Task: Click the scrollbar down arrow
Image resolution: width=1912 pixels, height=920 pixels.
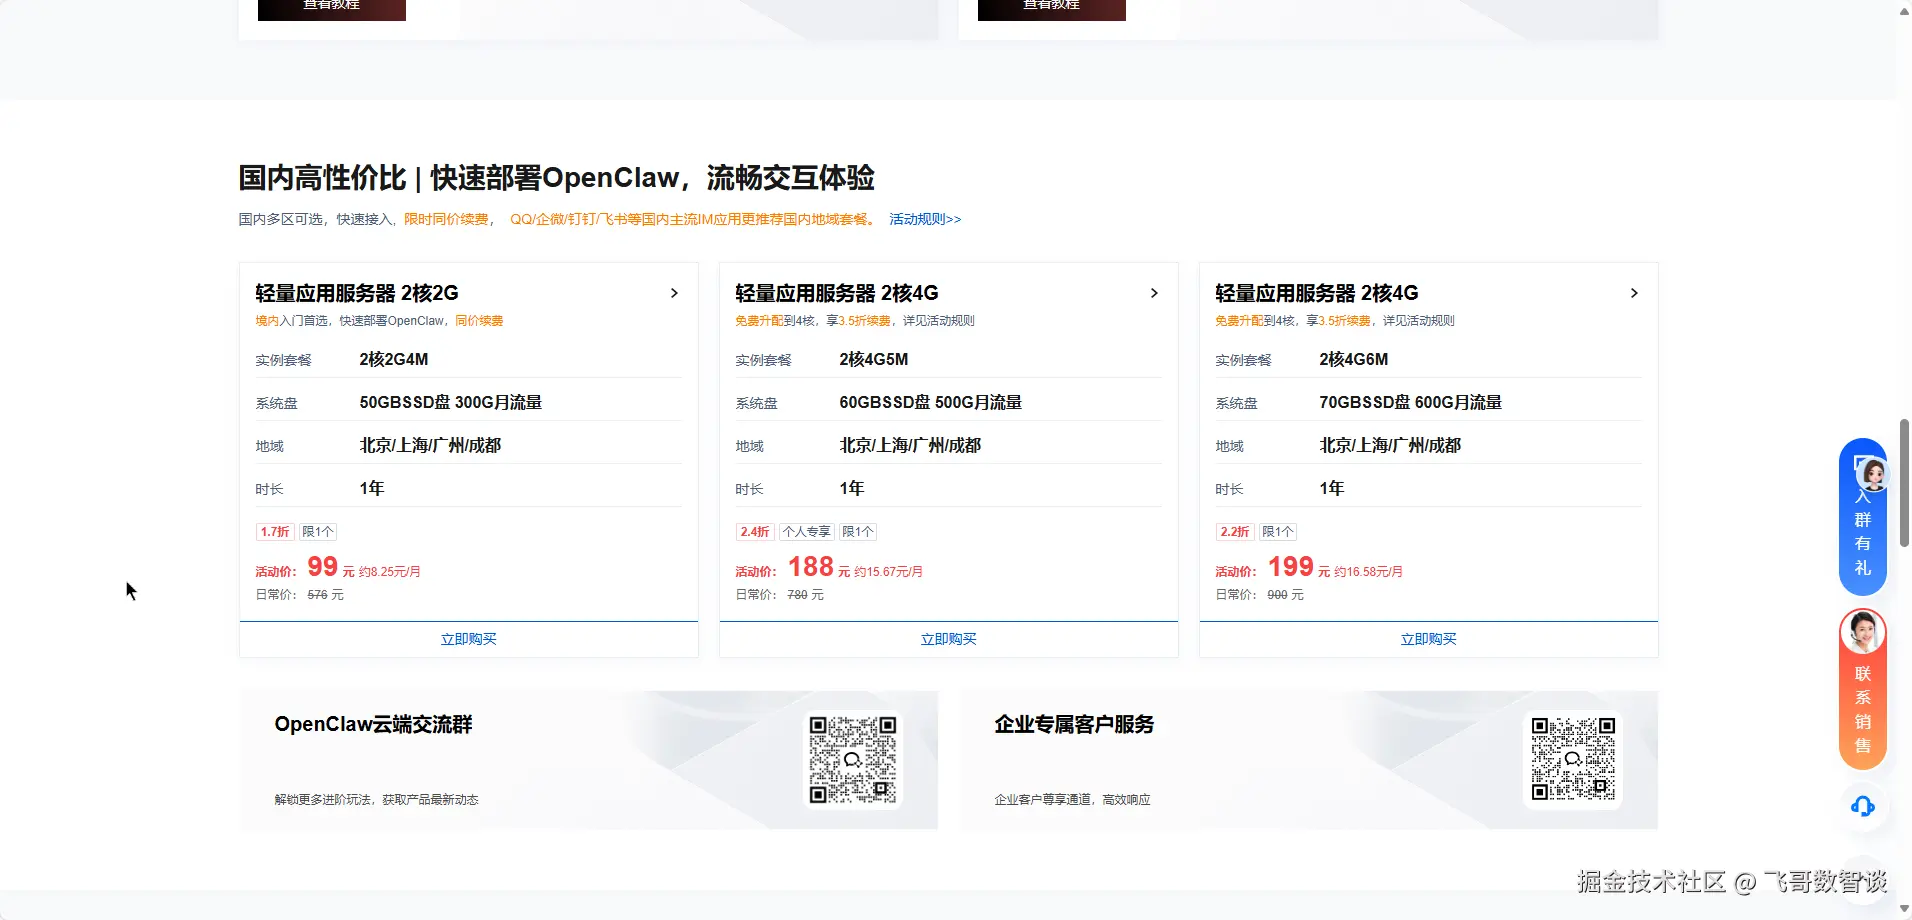Action: coord(1904,909)
